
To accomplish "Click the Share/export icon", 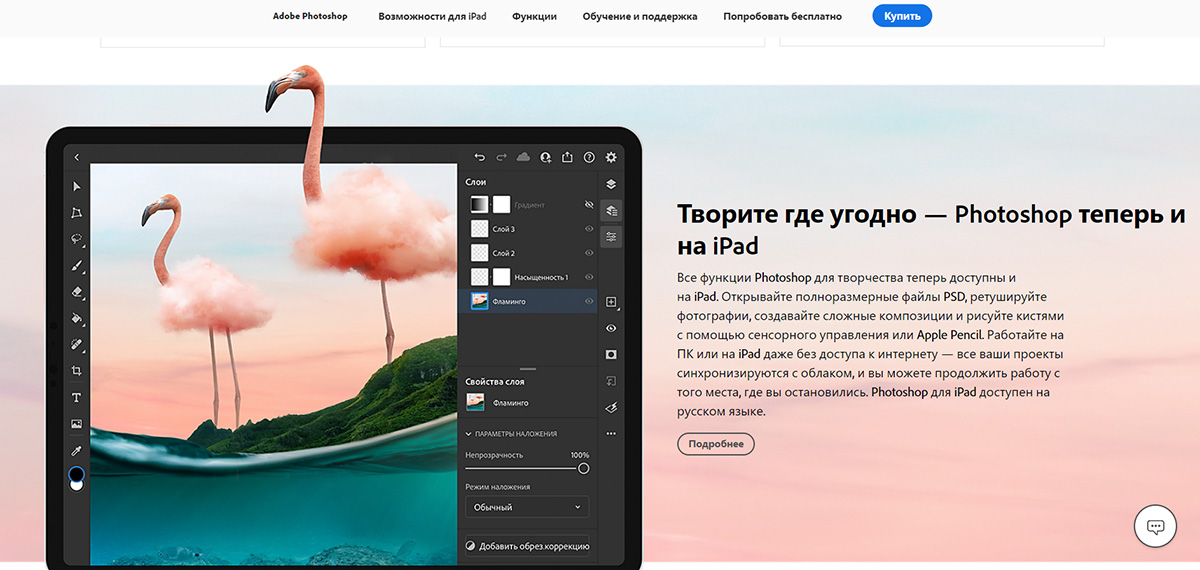I will [x=568, y=157].
